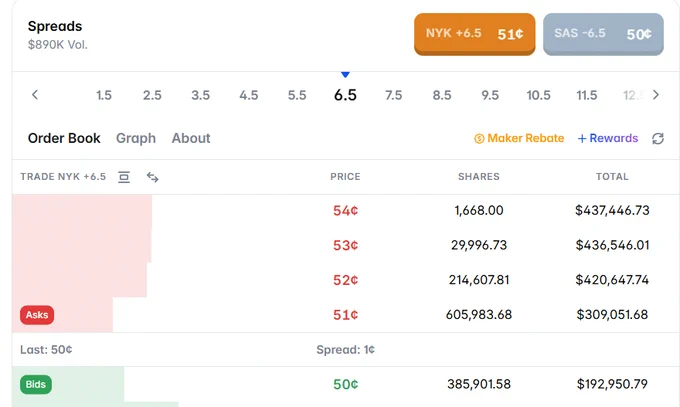680x407 pixels.
Task: Click the SHARES column header
Action: (x=479, y=177)
